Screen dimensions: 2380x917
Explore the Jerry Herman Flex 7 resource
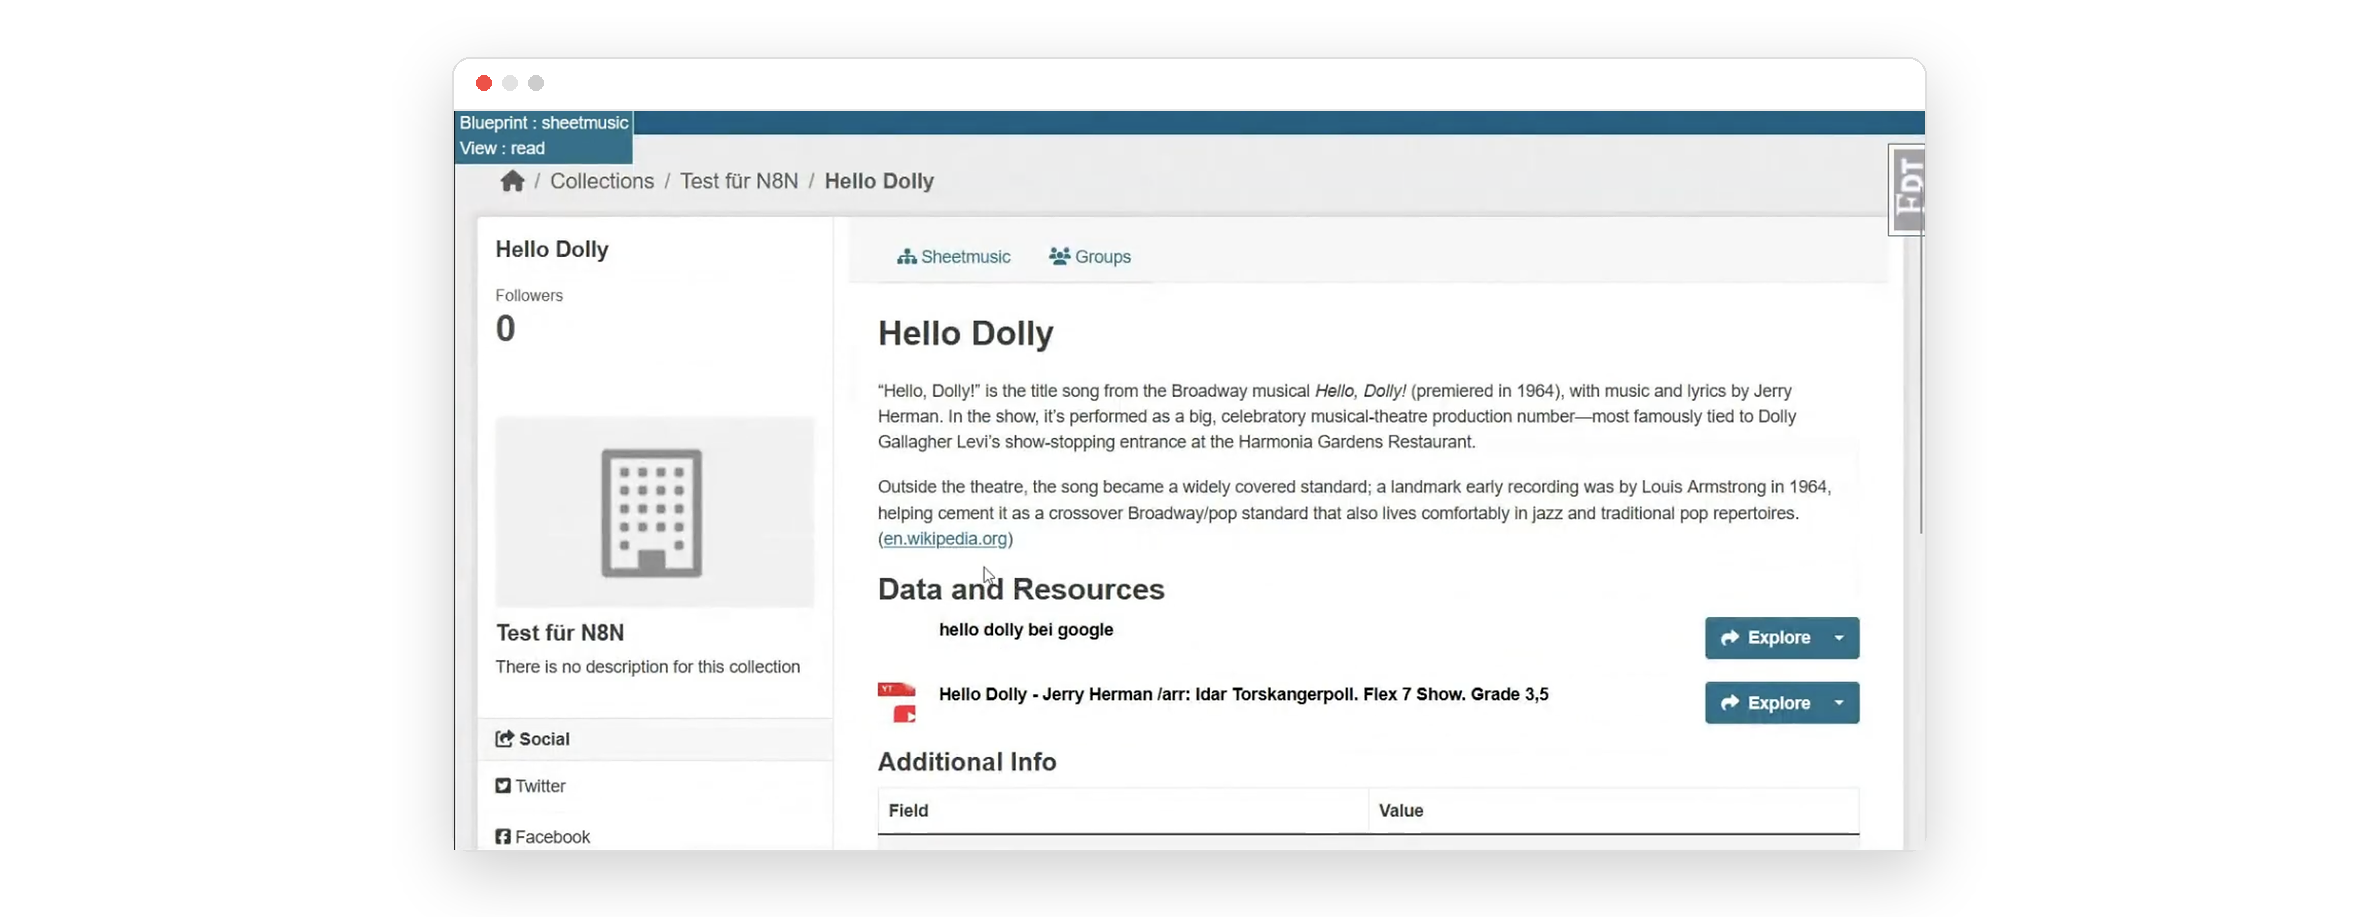[x=1767, y=703]
